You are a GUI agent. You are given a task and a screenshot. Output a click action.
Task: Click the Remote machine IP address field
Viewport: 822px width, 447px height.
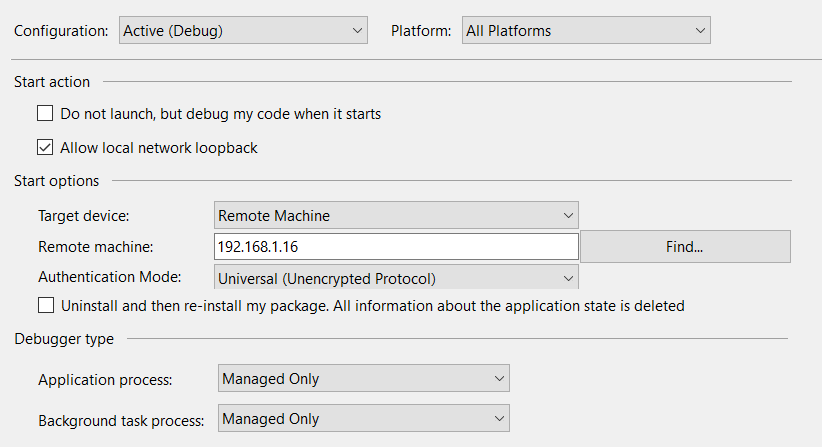tap(396, 246)
